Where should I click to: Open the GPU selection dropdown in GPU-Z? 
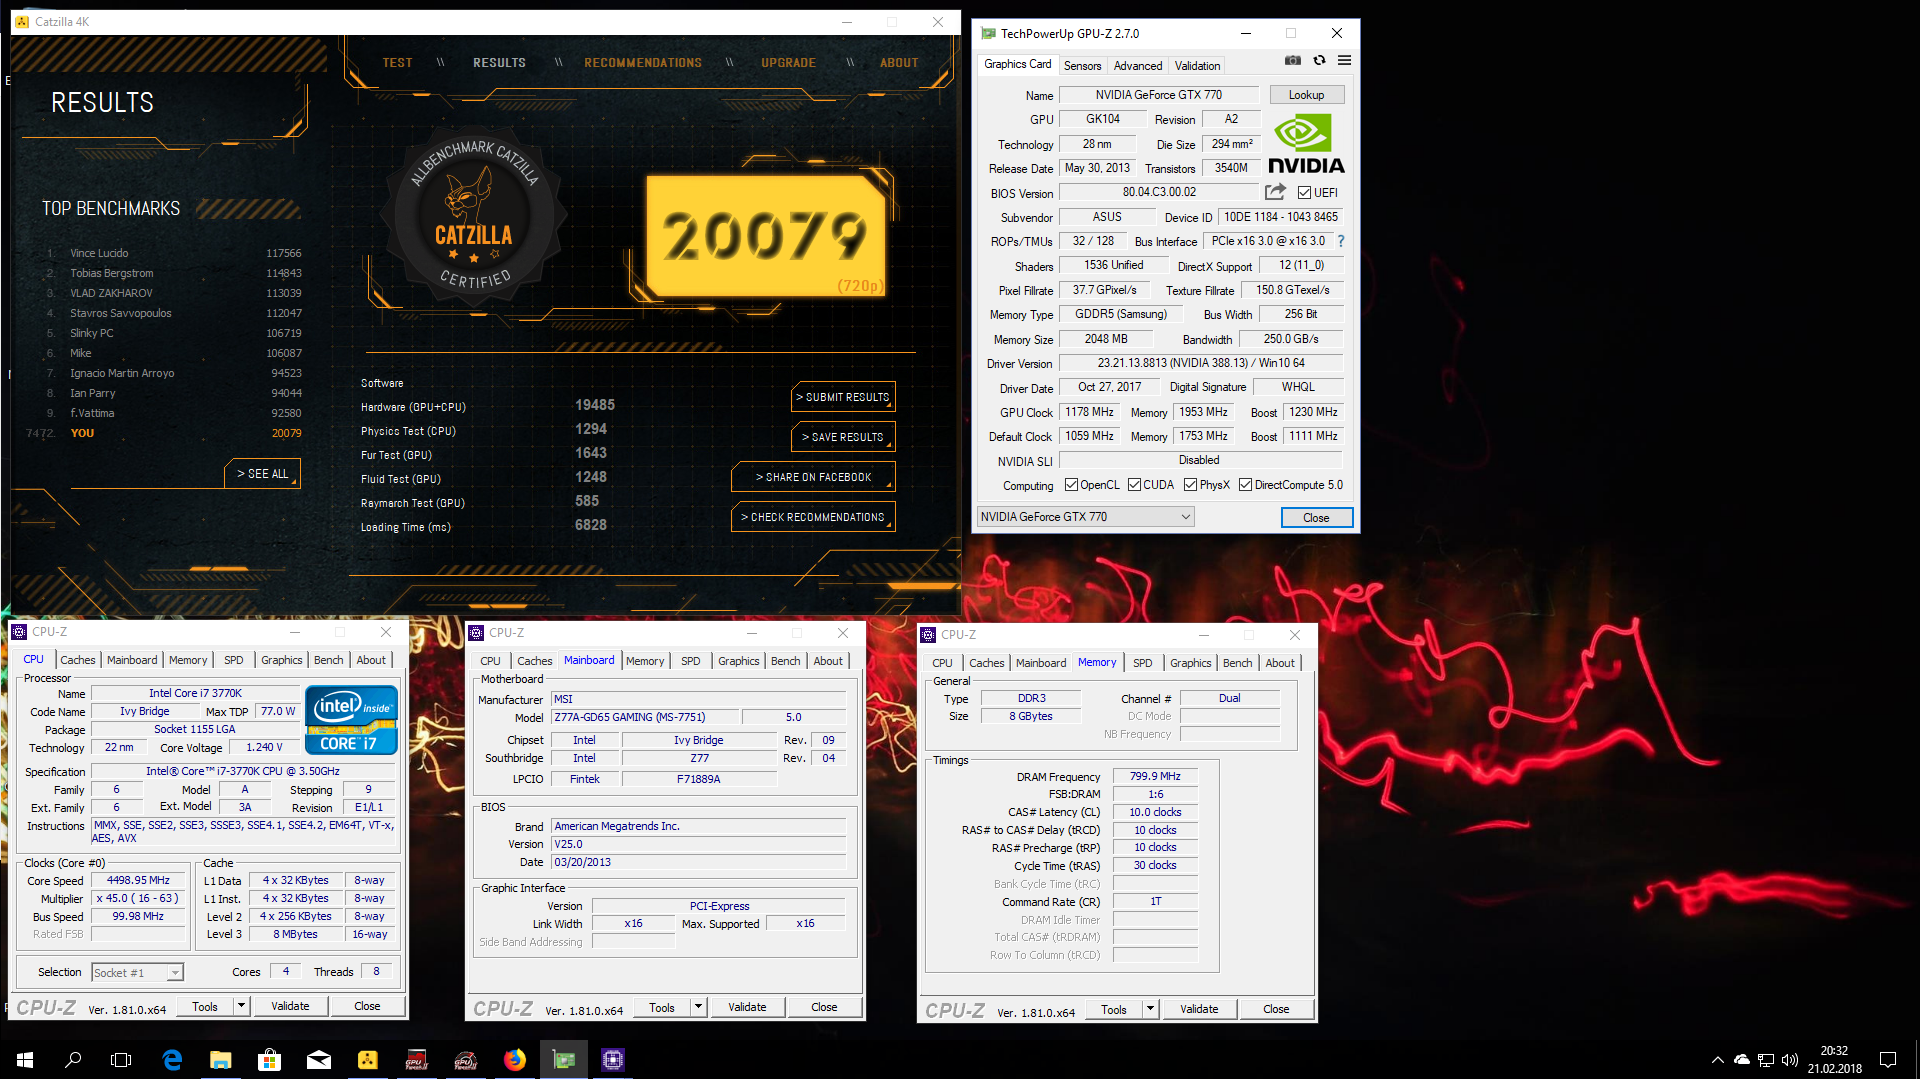(x=1085, y=517)
